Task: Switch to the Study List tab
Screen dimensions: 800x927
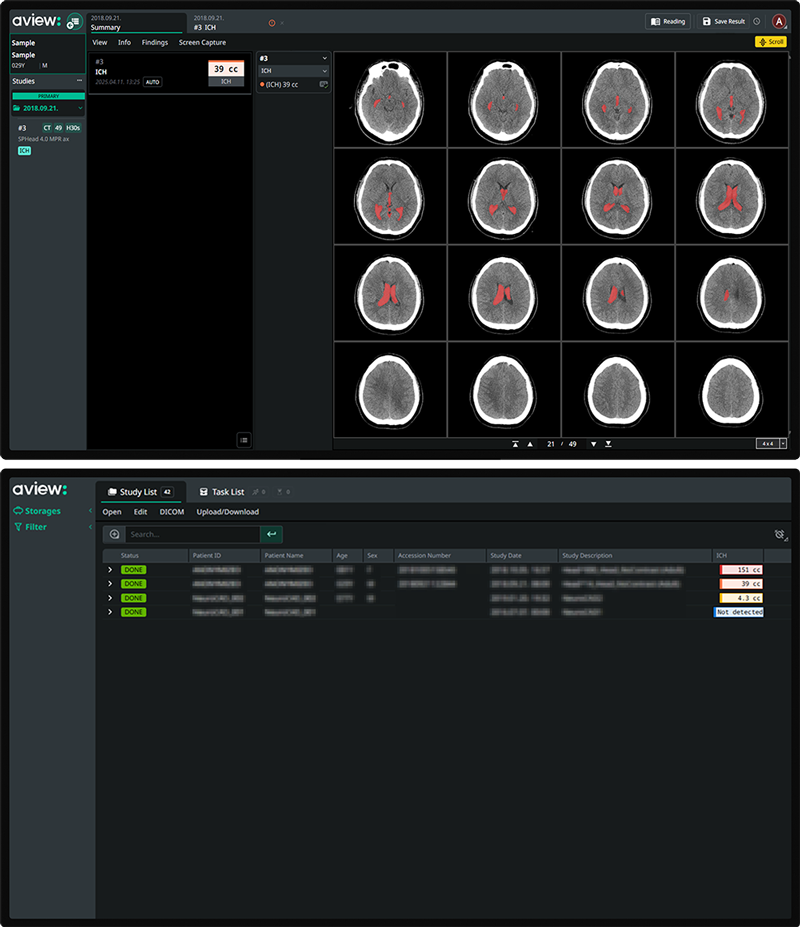Action: click(x=140, y=492)
